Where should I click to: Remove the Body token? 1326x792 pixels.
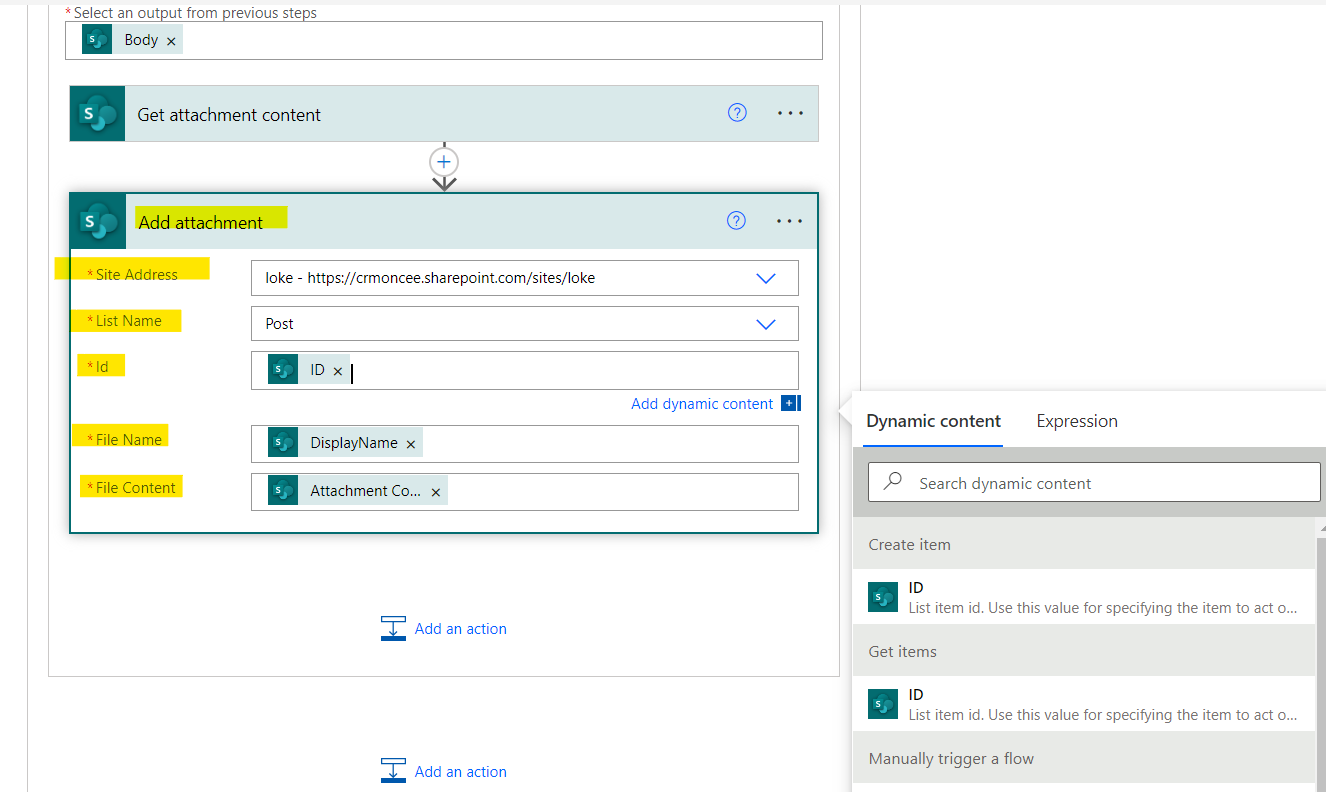pos(171,41)
